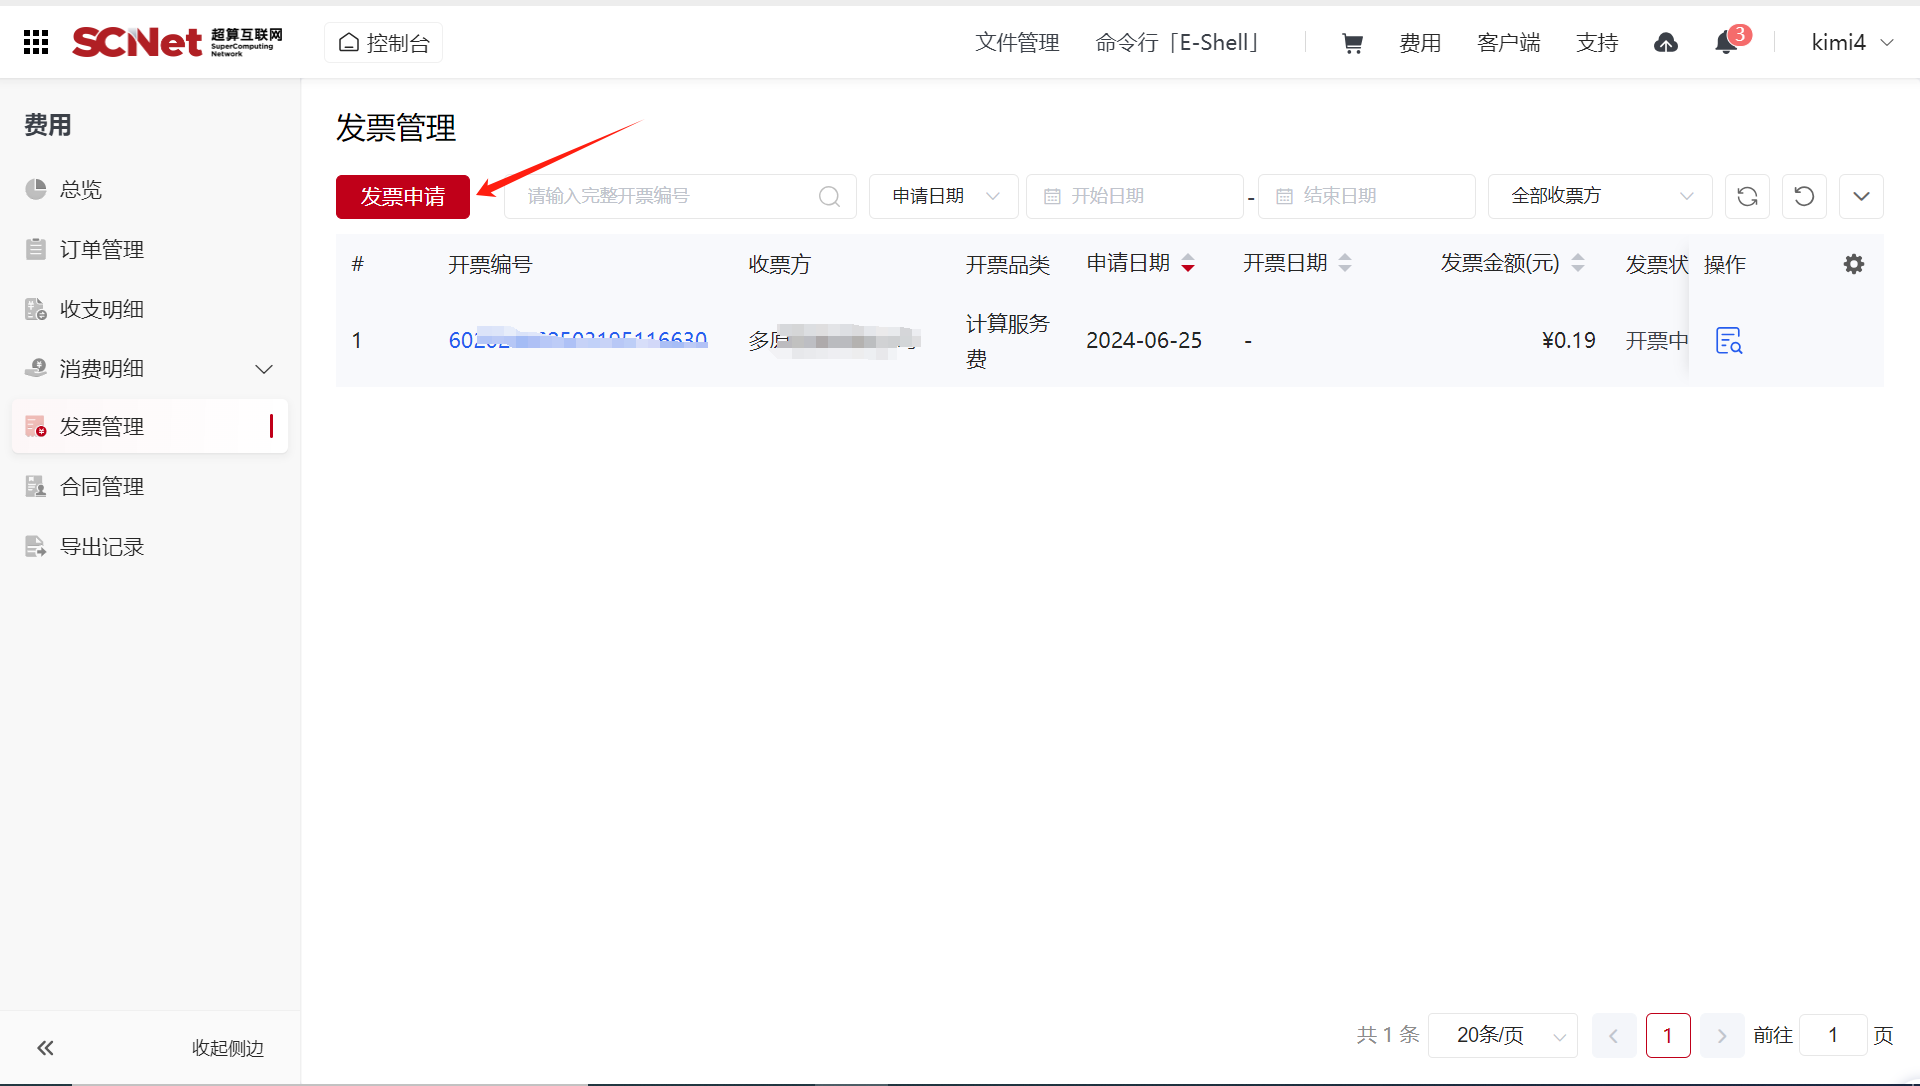1920x1086 pixels.
Task: Click search icon in invoice number field
Action: click(829, 197)
